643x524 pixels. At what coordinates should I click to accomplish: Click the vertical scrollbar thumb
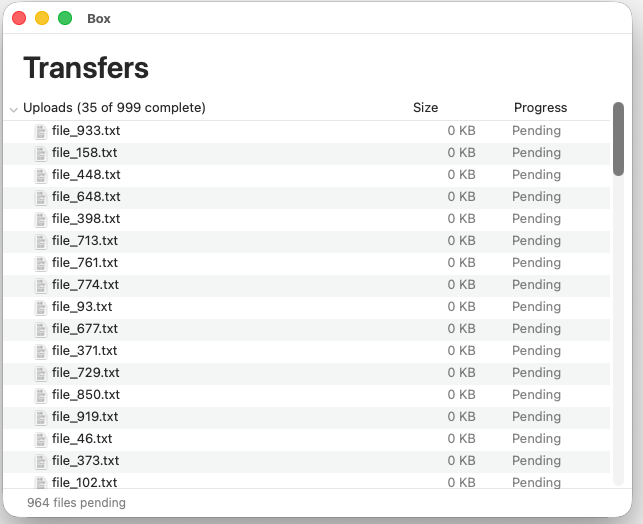click(x=618, y=139)
